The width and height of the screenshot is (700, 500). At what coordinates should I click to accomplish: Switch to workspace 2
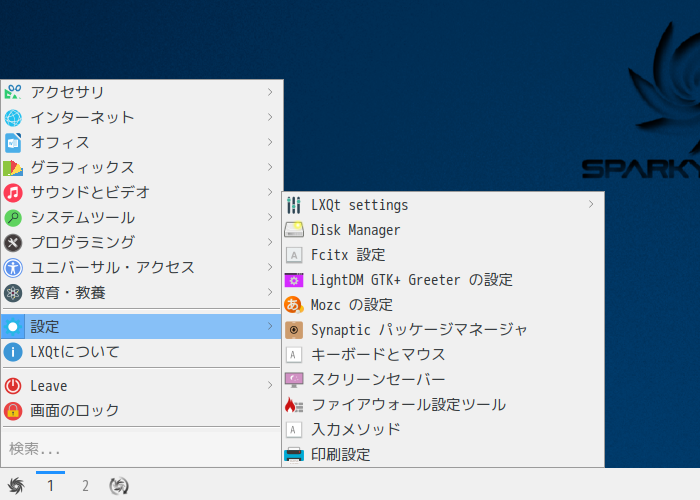tap(85, 485)
